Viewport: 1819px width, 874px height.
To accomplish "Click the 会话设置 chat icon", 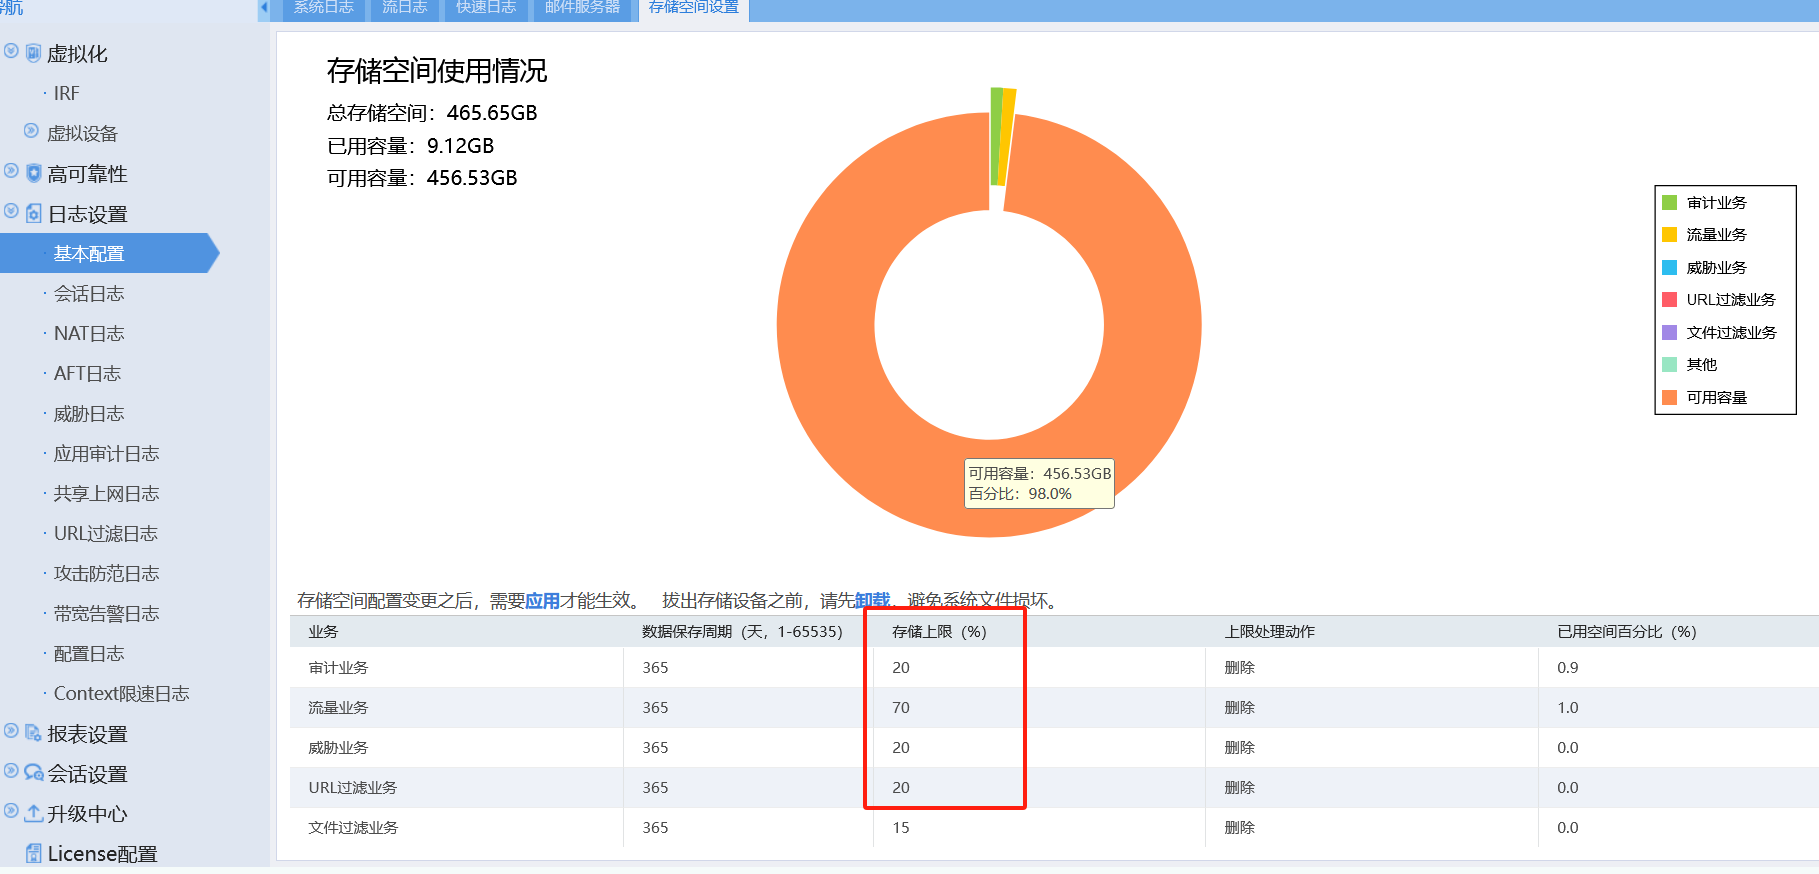I will point(34,773).
